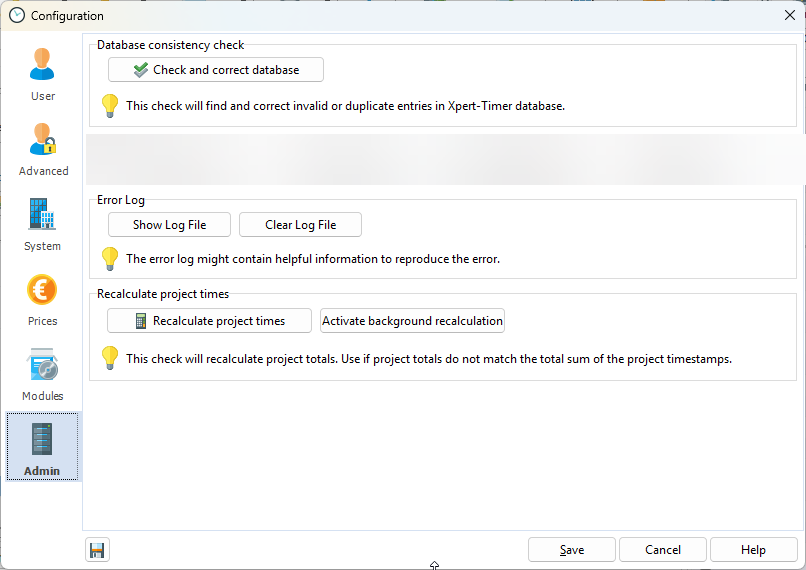Image resolution: width=806 pixels, height=570 pixels.
Task: Run Check and correct database
Action: (x=216, y=70)
